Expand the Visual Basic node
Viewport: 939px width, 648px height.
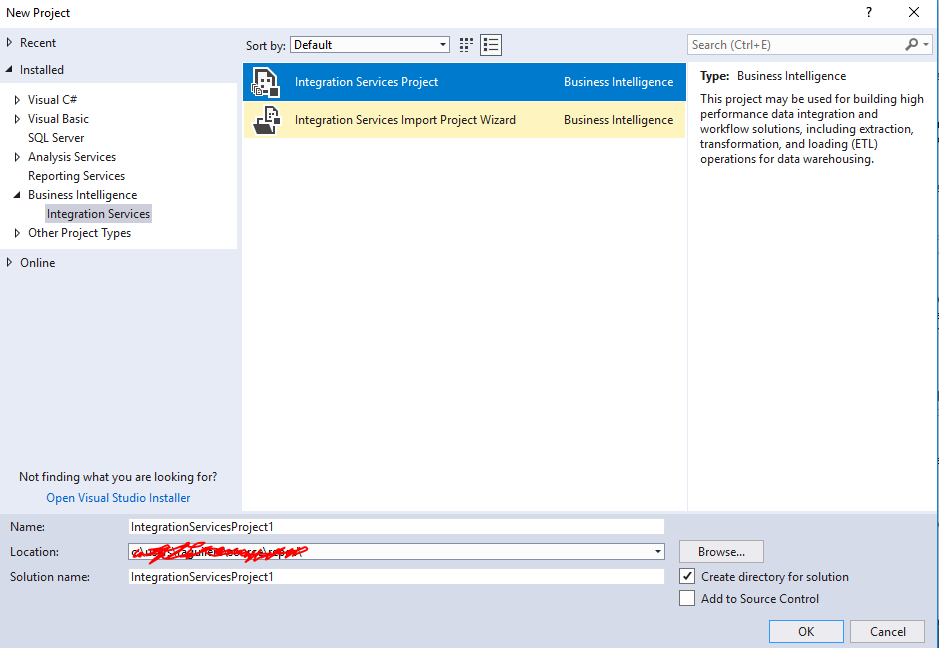pyautogui.click(x=17, y=119)
